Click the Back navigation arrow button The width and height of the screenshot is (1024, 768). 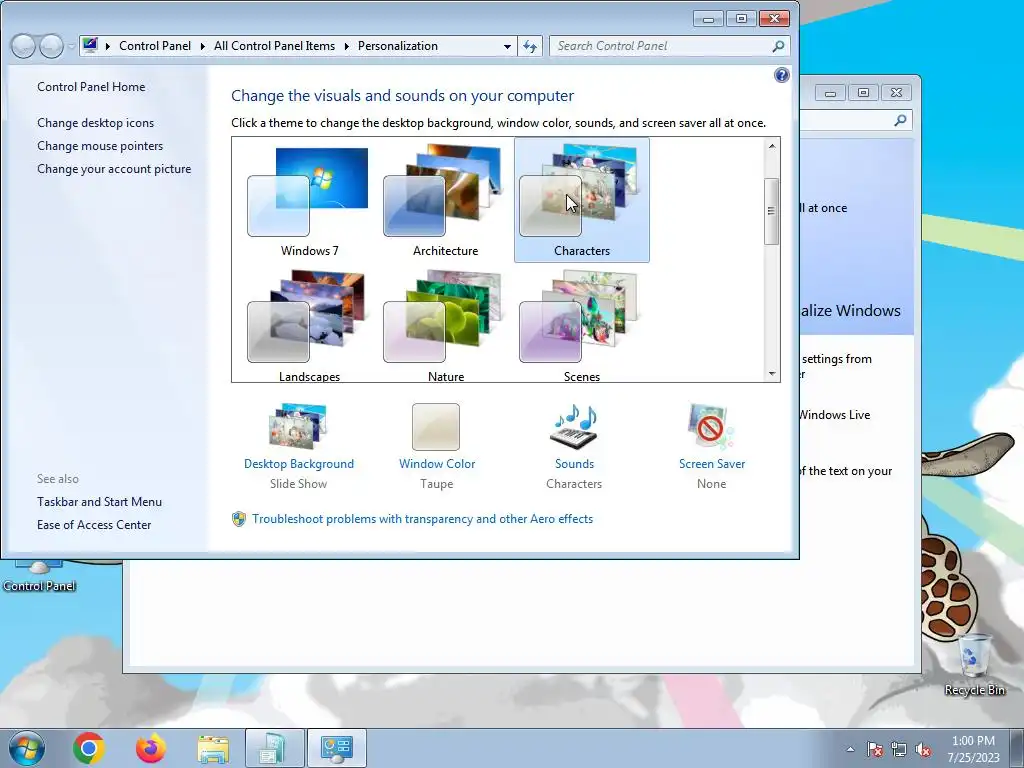click(x=24, y=46)
